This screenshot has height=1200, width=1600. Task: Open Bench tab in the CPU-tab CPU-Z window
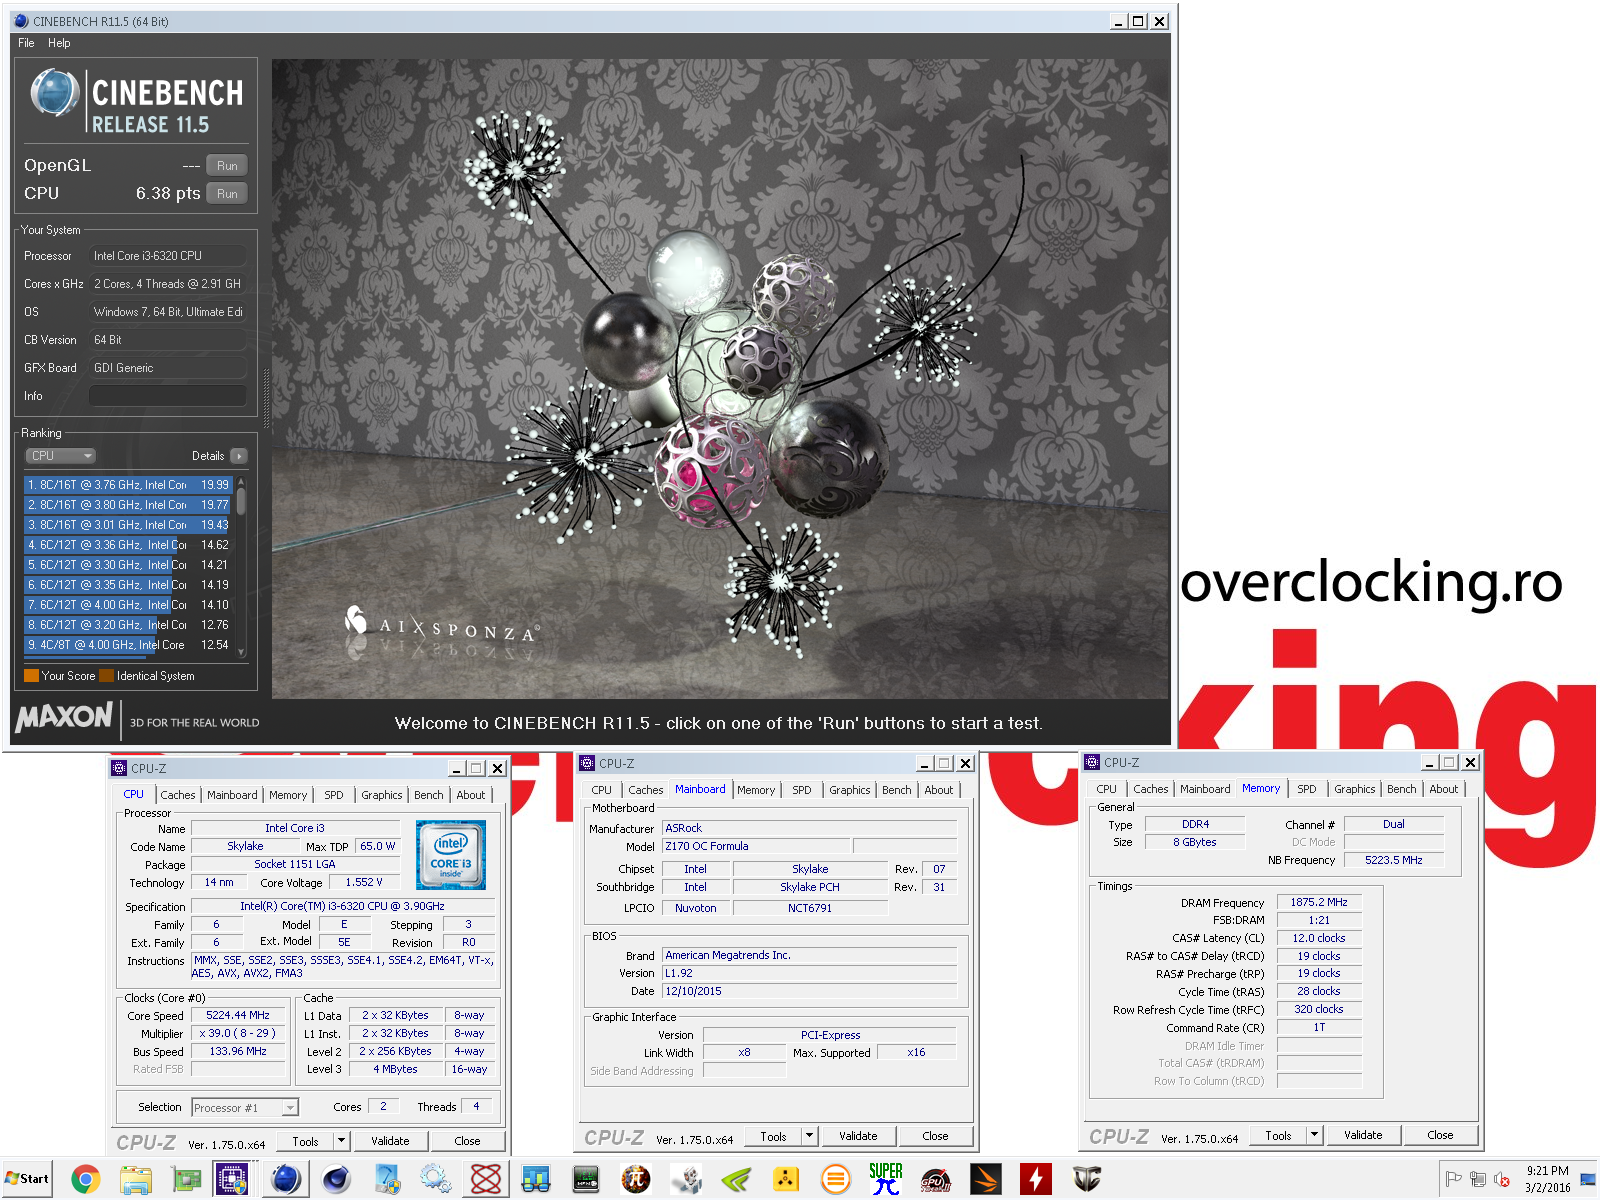click(429, 795)
